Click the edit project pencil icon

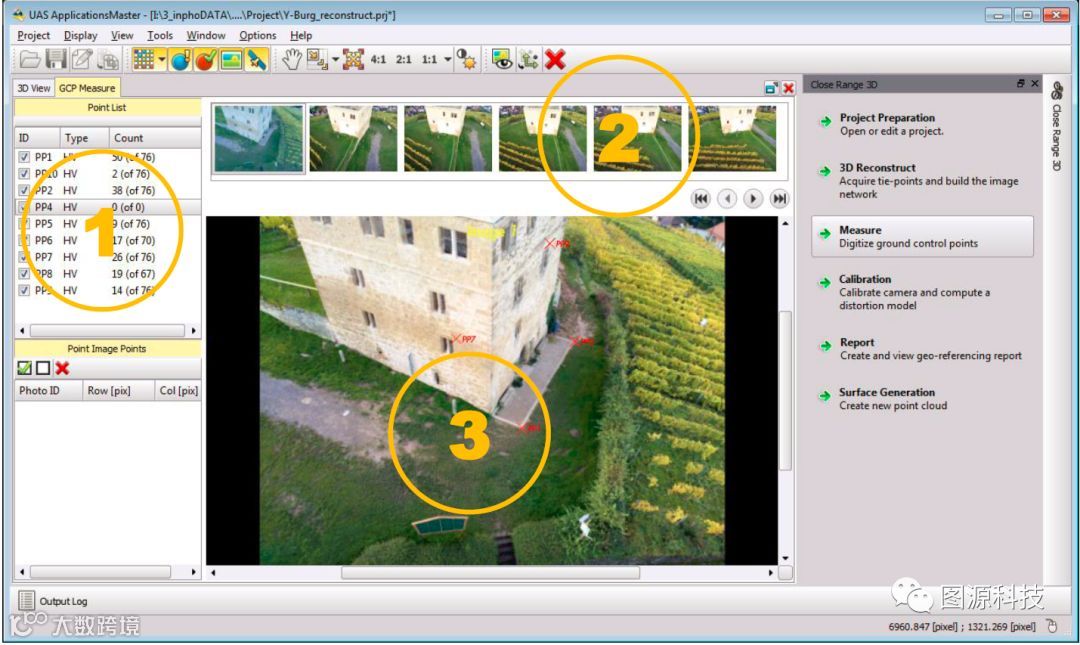pos(82,60)
